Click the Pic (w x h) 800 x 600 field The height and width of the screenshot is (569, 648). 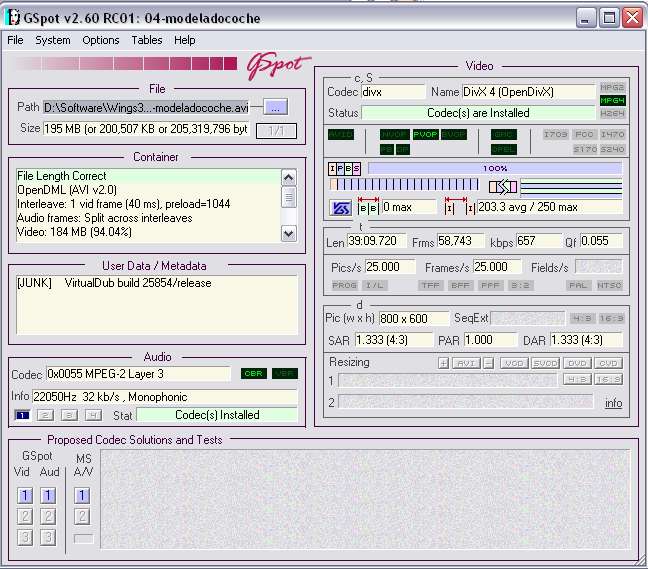click(414, 319)
